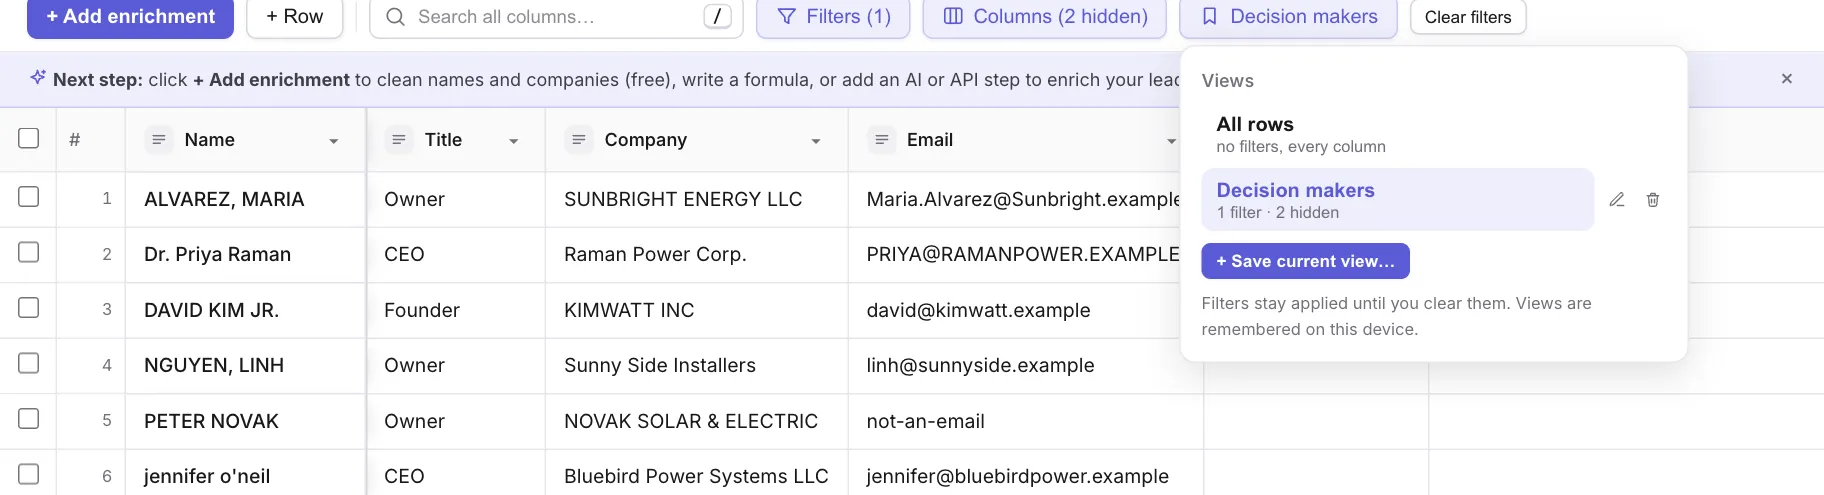This screenshot has width=1824, height=495.
Task: Toggle the Decision makers views menu
Action: point(1288,17)
